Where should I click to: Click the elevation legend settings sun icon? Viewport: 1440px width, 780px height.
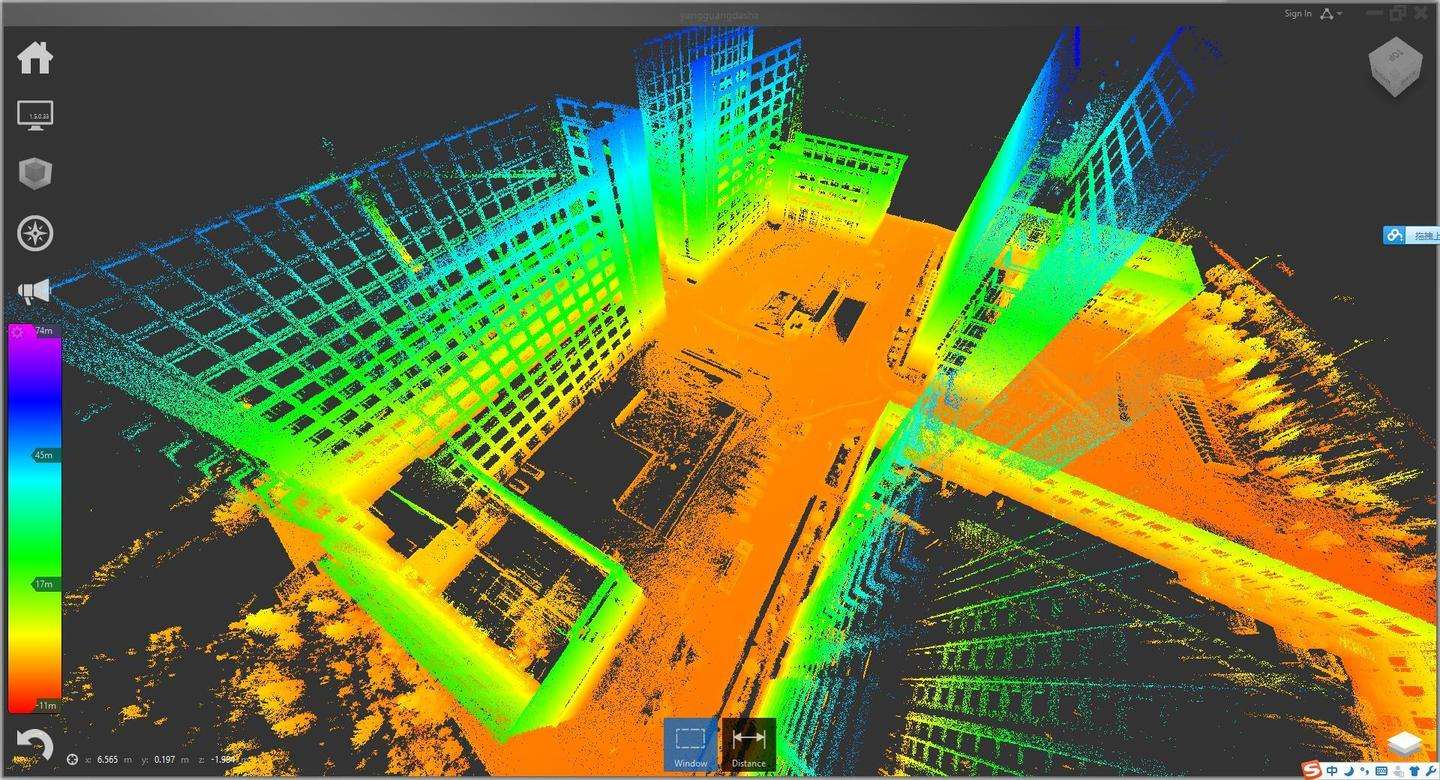click(x=18, y=331)
